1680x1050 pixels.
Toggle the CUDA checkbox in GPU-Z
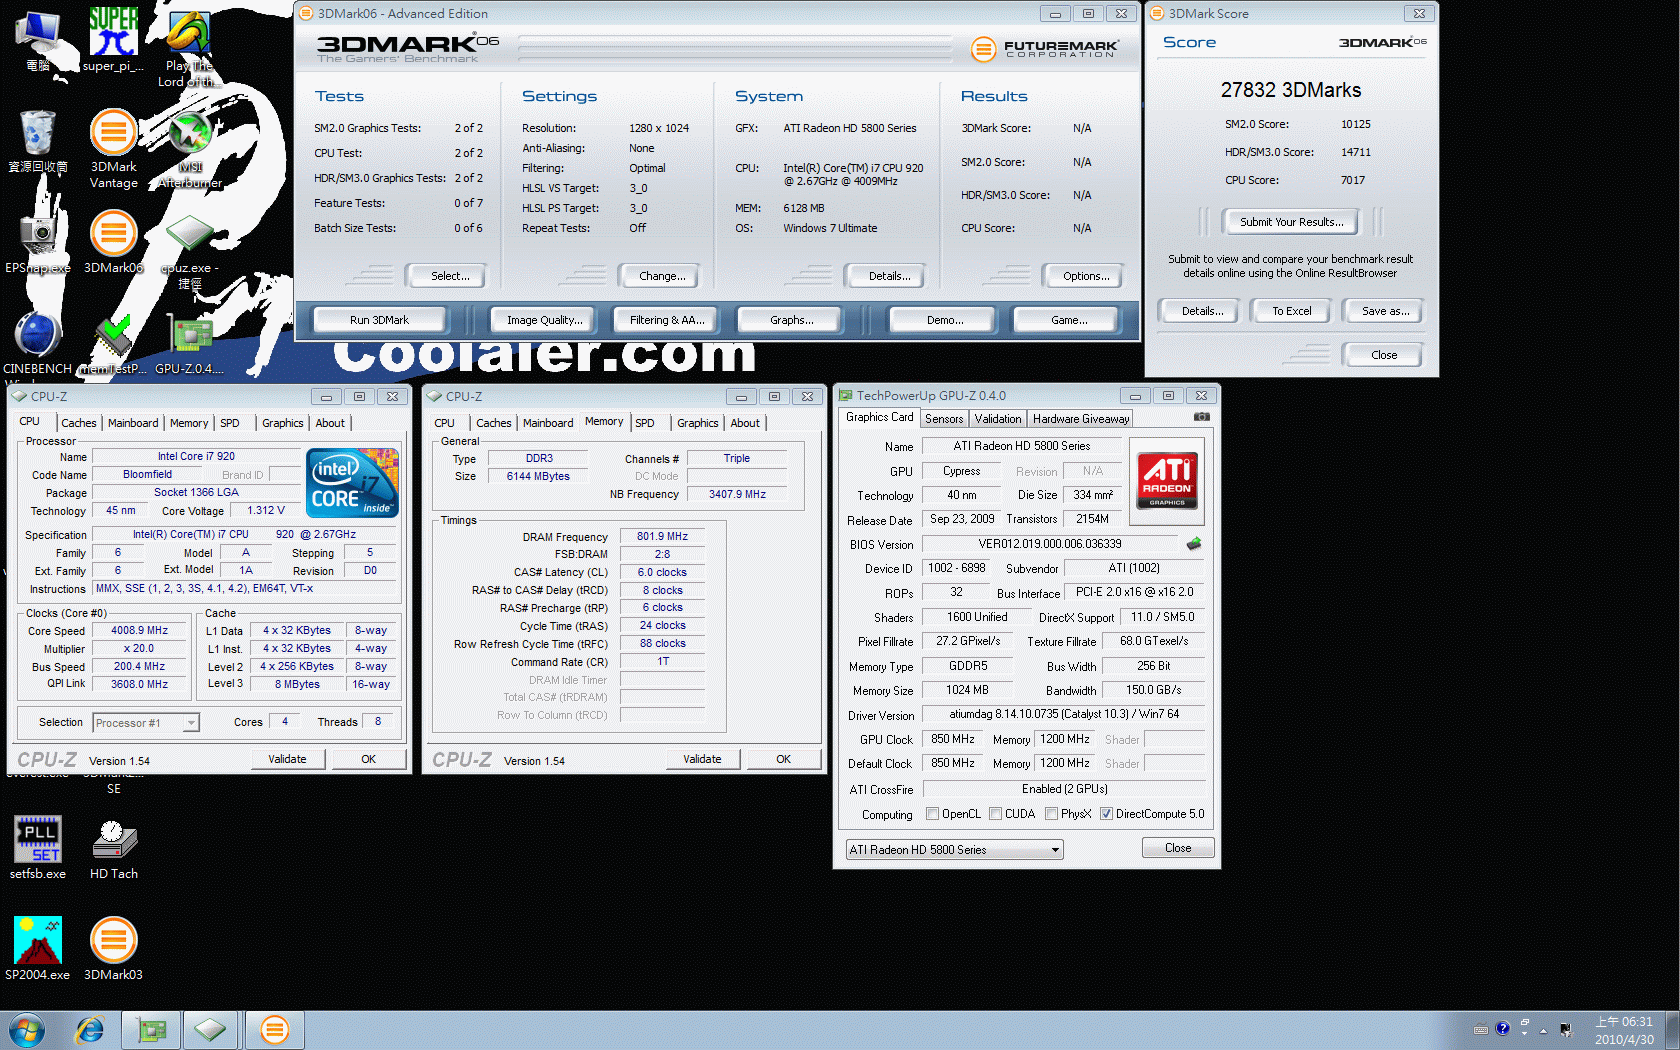[x=995, y=814]
